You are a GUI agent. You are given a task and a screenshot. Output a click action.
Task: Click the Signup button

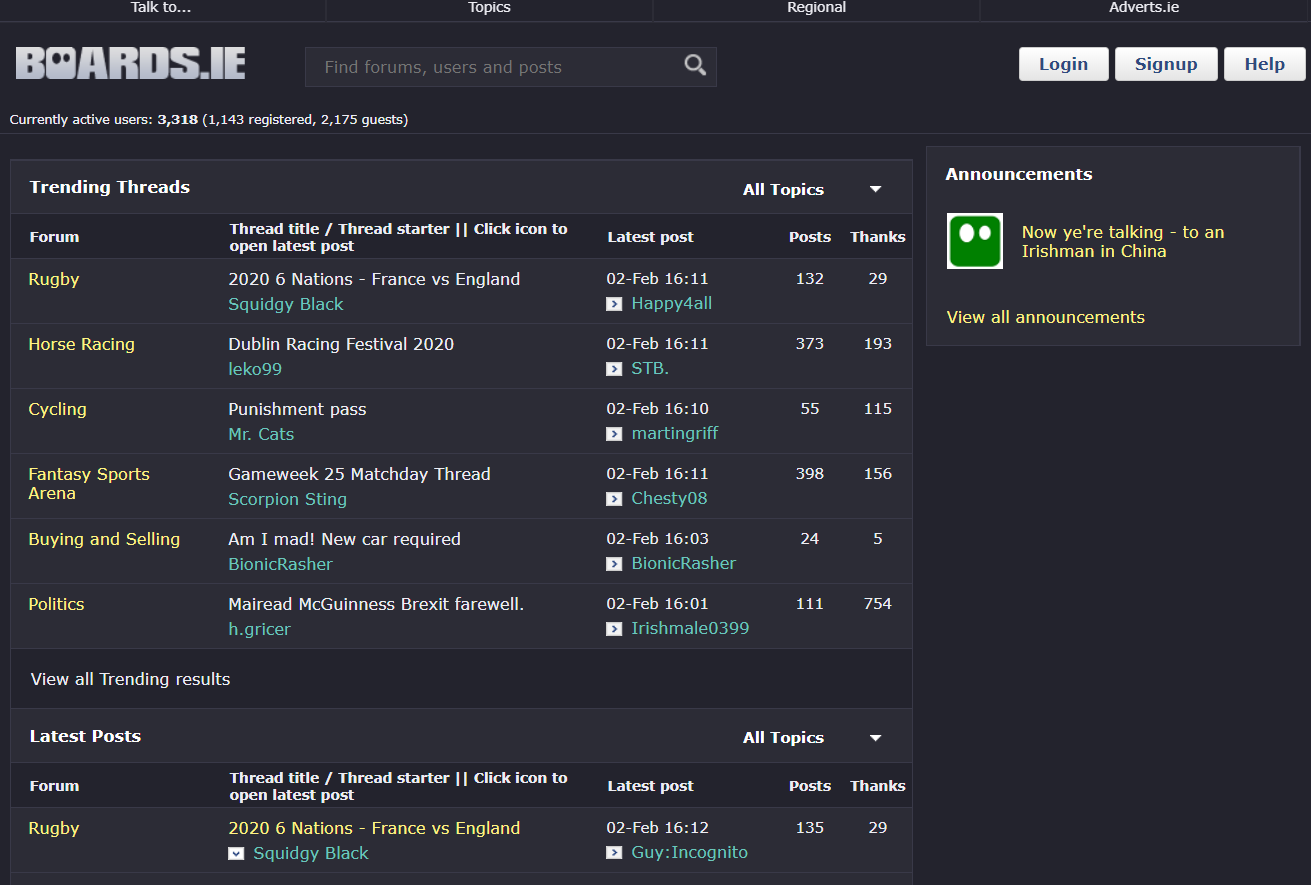point(1166,64)
